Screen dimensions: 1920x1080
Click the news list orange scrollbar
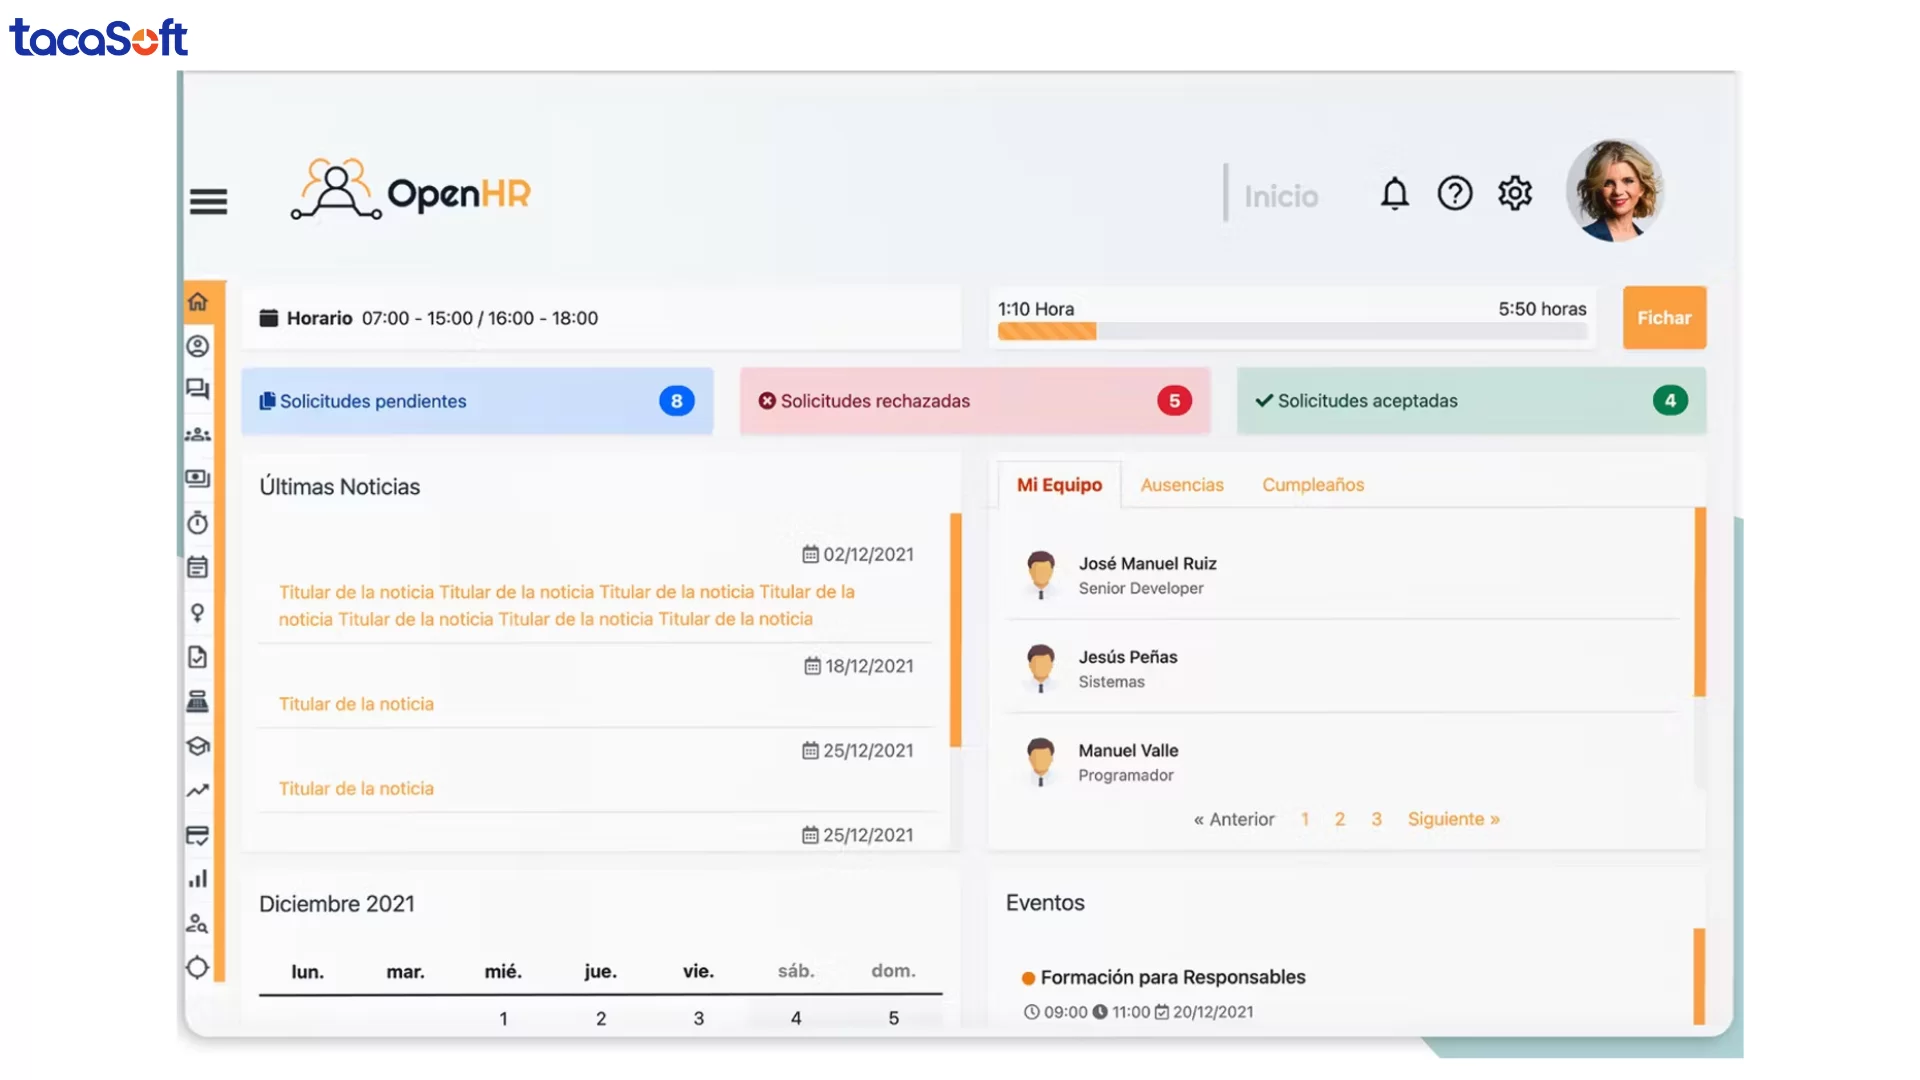click(955, 630)
